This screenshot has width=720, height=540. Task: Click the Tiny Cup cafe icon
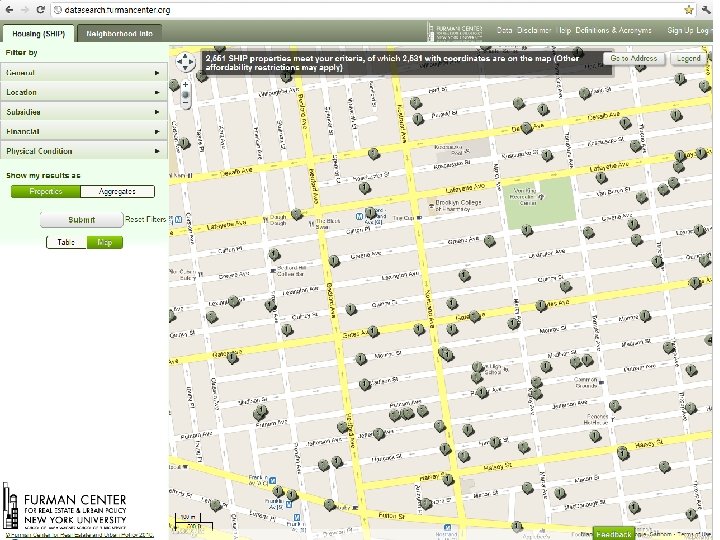(x=419, y=218)
